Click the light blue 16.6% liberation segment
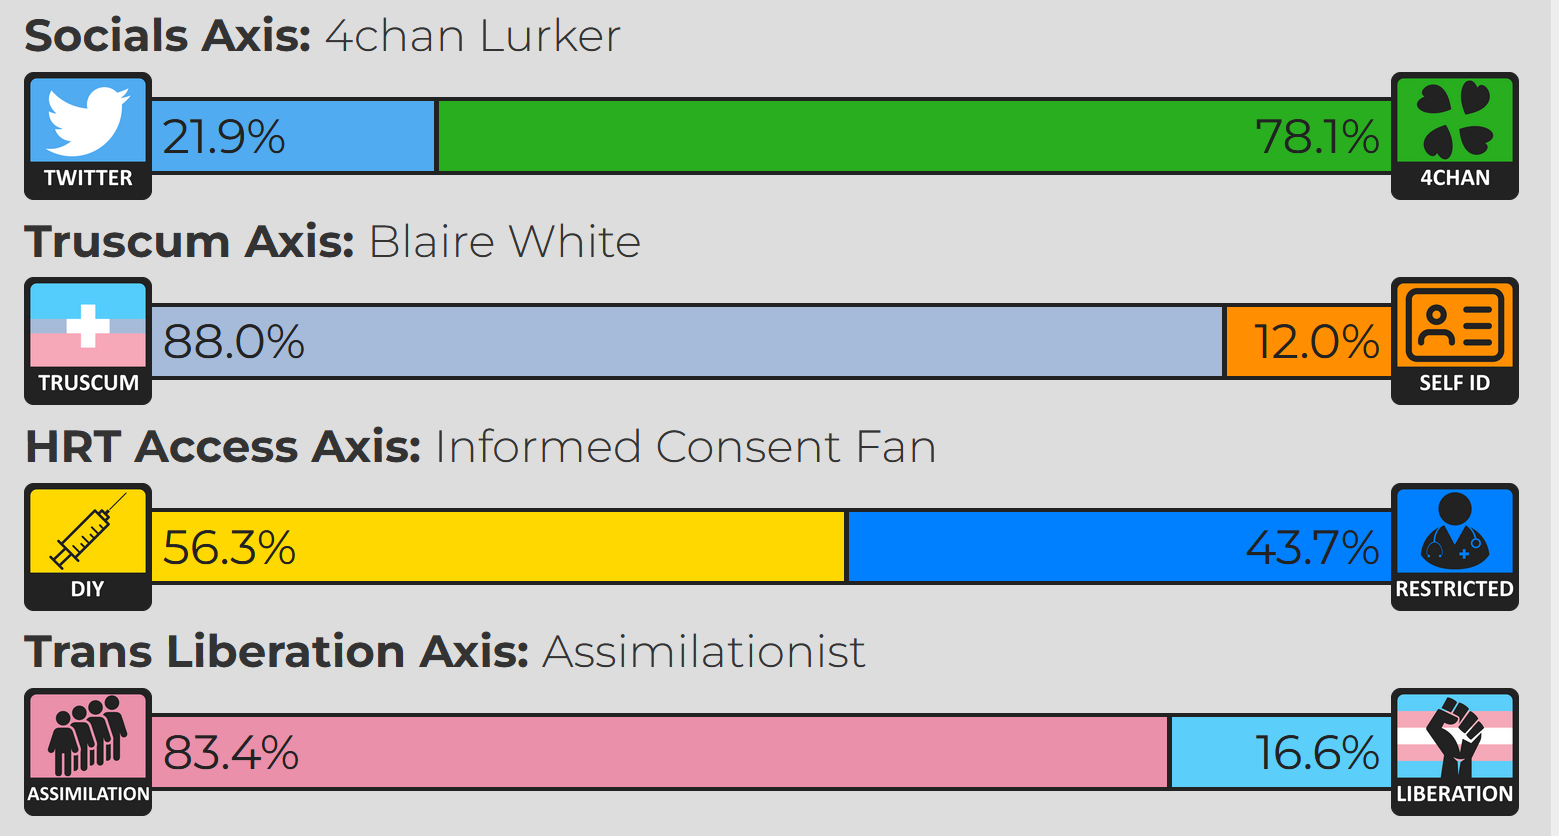The width and height of the screenshot is (1559, 836). 1281,752
